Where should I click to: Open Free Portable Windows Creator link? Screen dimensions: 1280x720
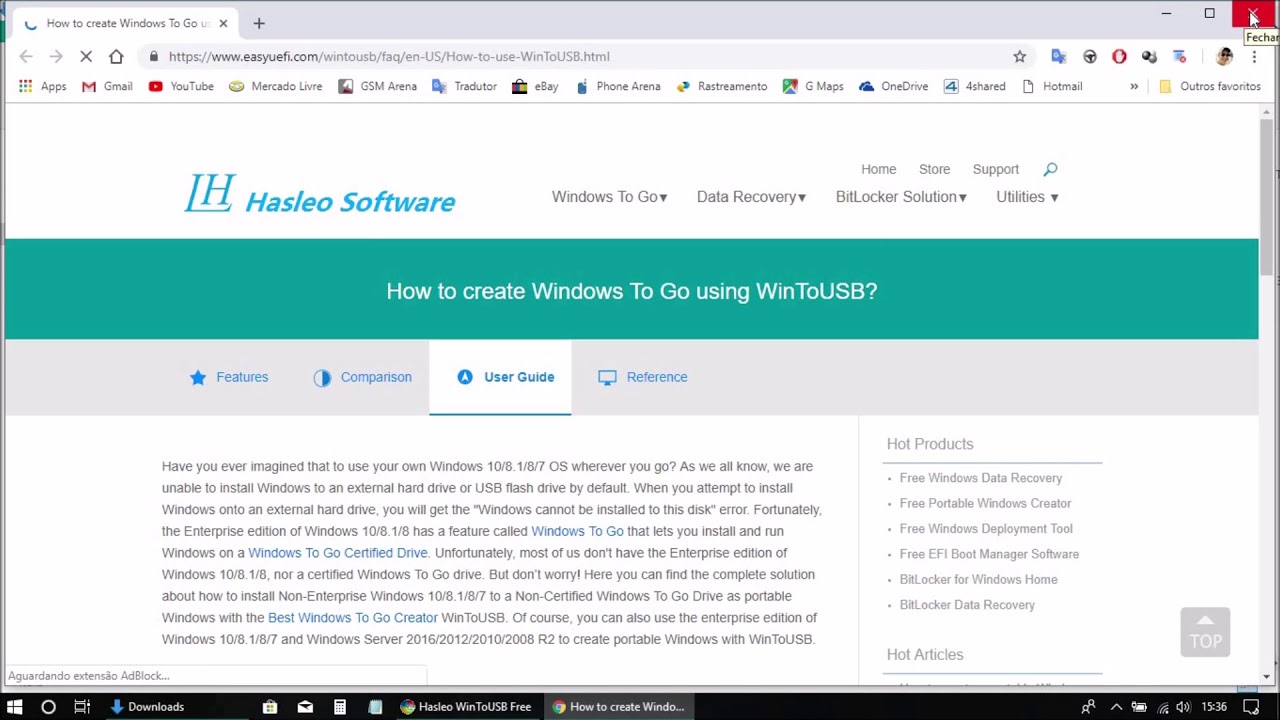[x=985, y=503]
